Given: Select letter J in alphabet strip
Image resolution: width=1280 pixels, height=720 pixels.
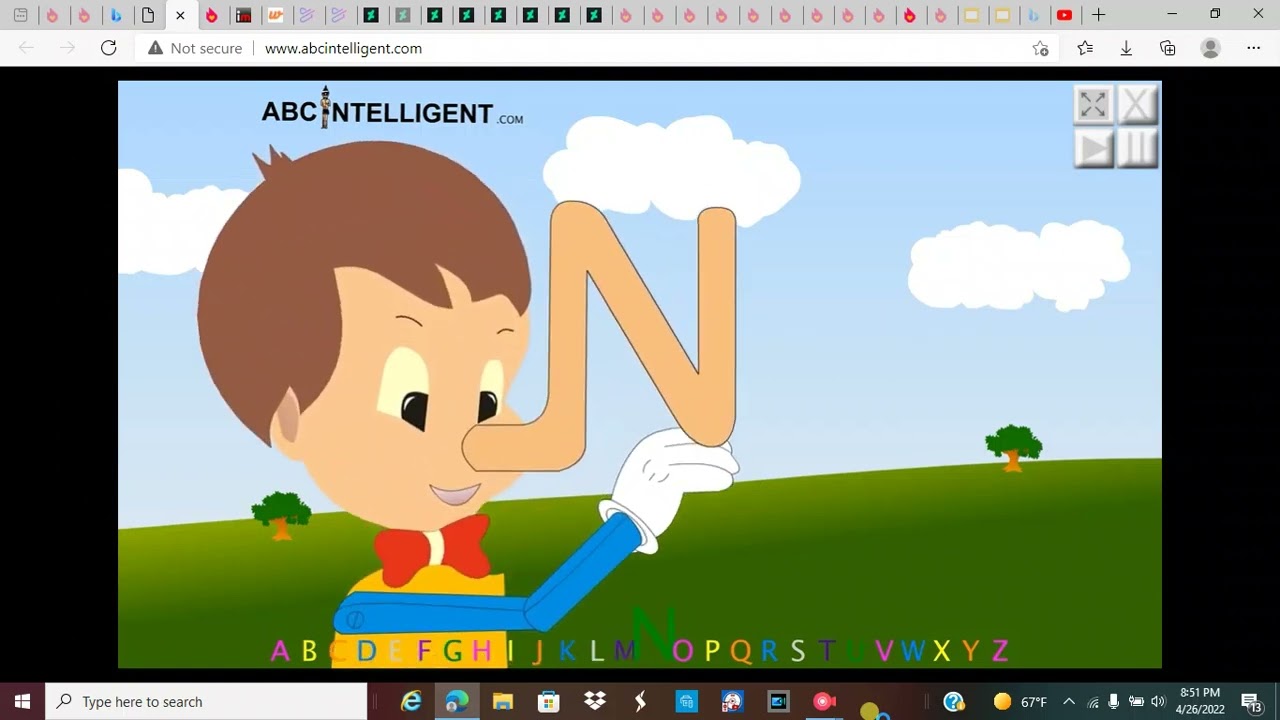Looking at the screenshot, I should pyautogui.click(x=538, y=652).
